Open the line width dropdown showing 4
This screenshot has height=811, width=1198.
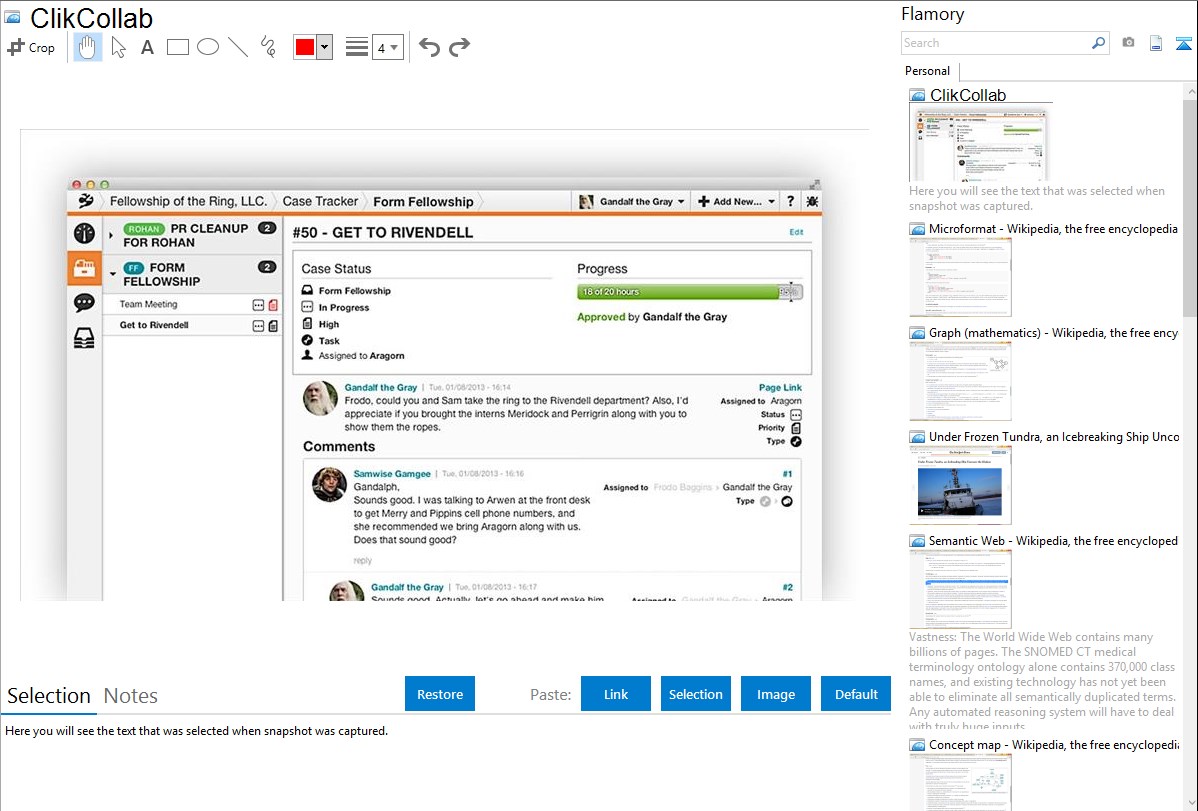coord(388,47)
